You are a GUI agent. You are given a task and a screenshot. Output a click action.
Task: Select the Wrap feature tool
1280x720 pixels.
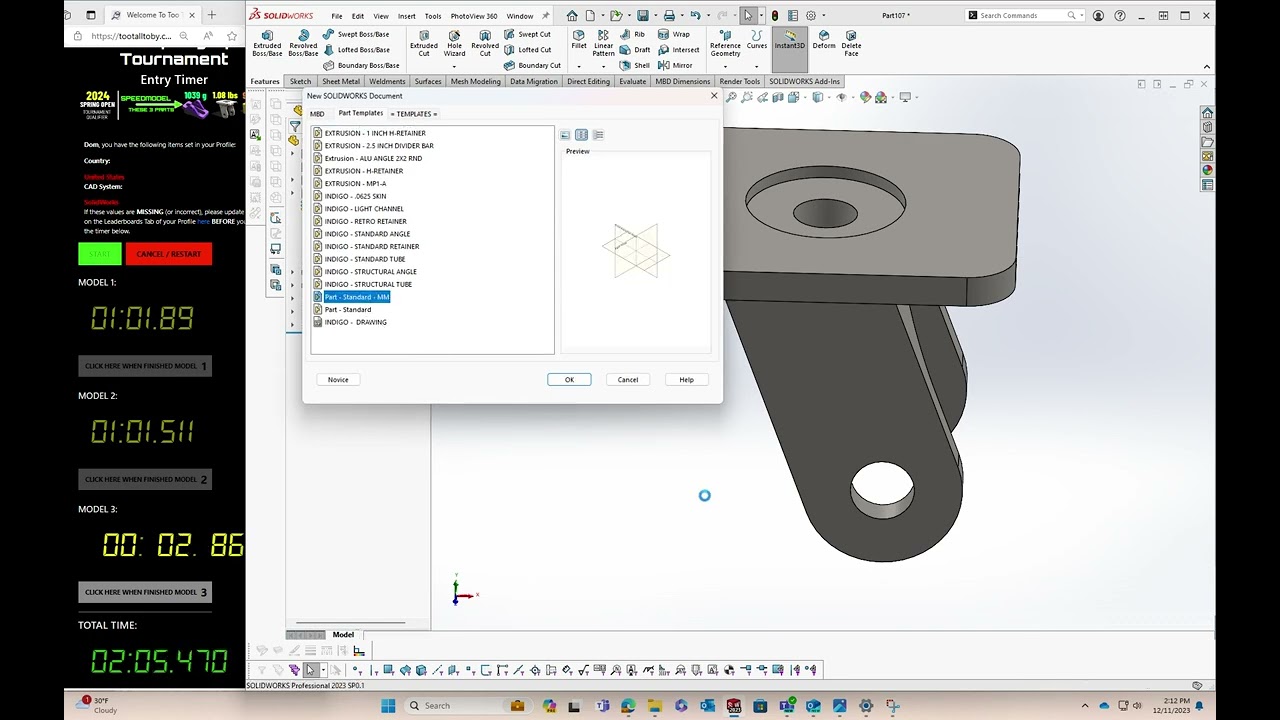coord(673,34)
